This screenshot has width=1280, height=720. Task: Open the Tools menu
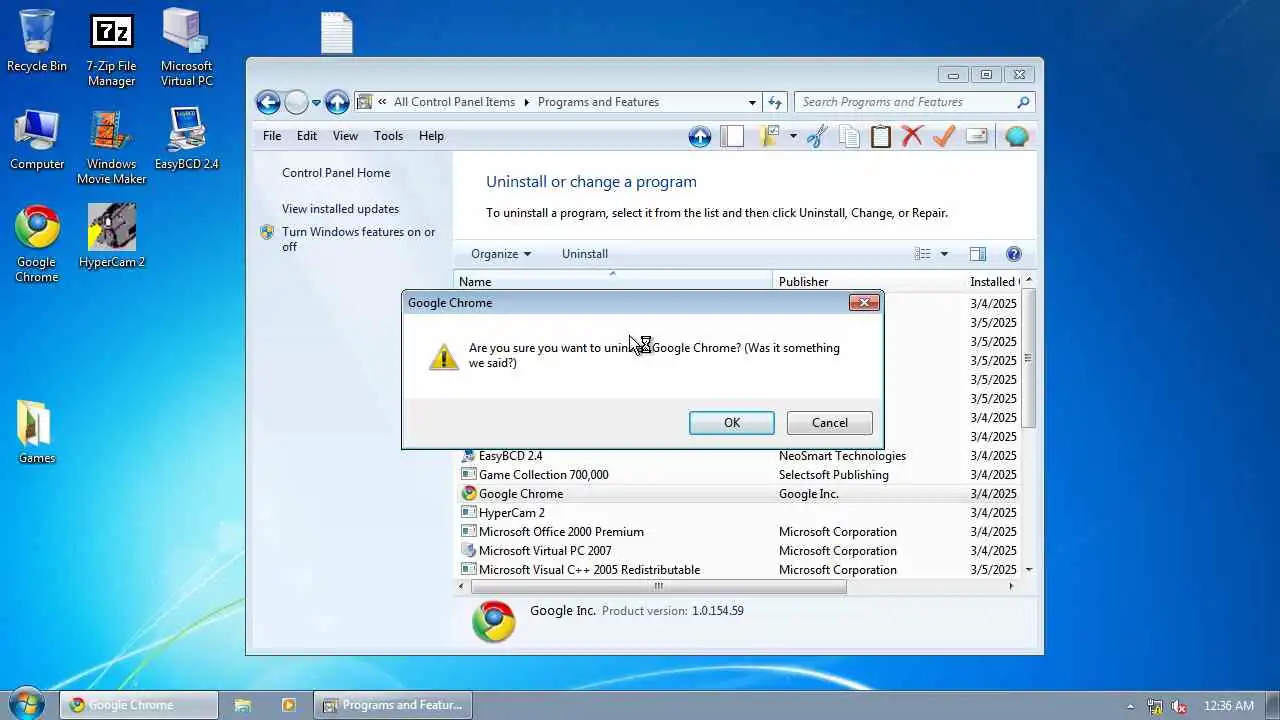[388, 136]
